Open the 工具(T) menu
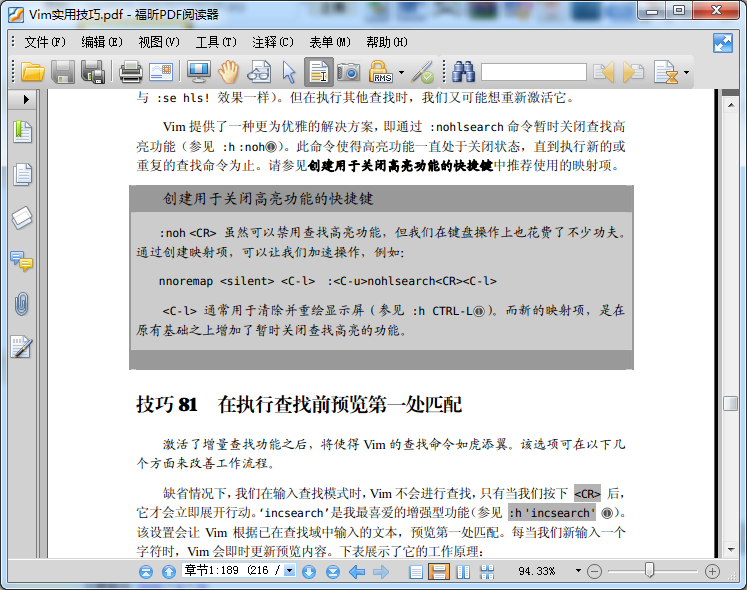Viewport: 747px width, 590px height. pos(216,42)
